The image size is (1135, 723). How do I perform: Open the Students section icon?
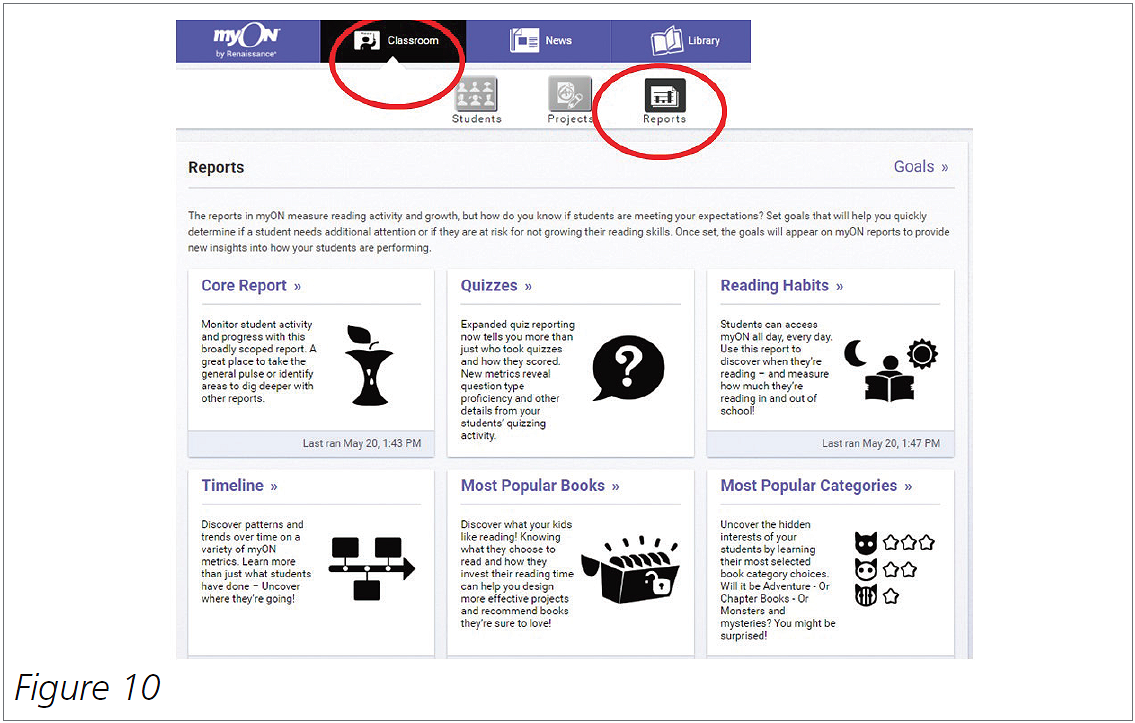(x=476, y=94)
